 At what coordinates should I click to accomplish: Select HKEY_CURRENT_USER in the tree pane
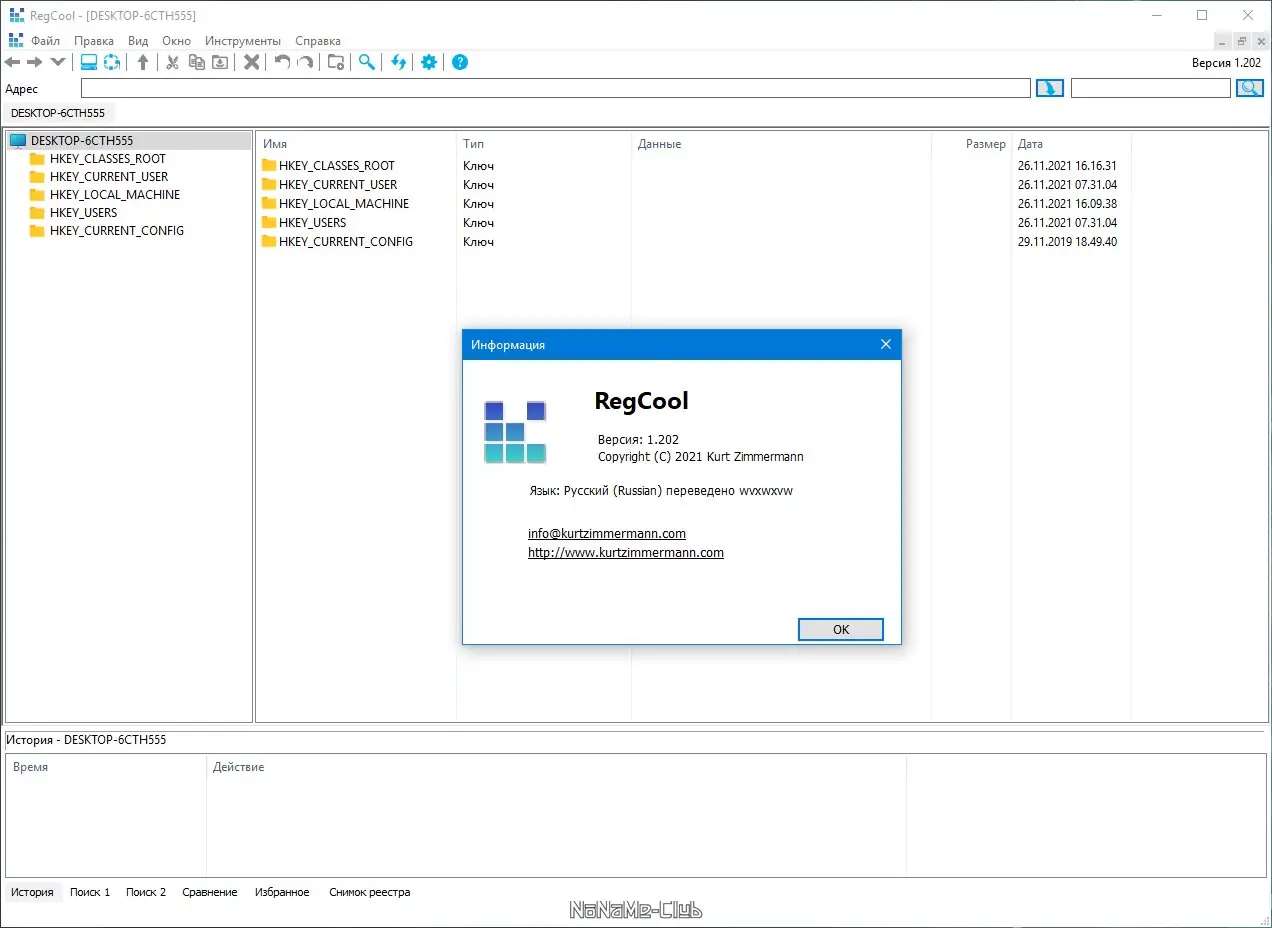tap(109, 177)
